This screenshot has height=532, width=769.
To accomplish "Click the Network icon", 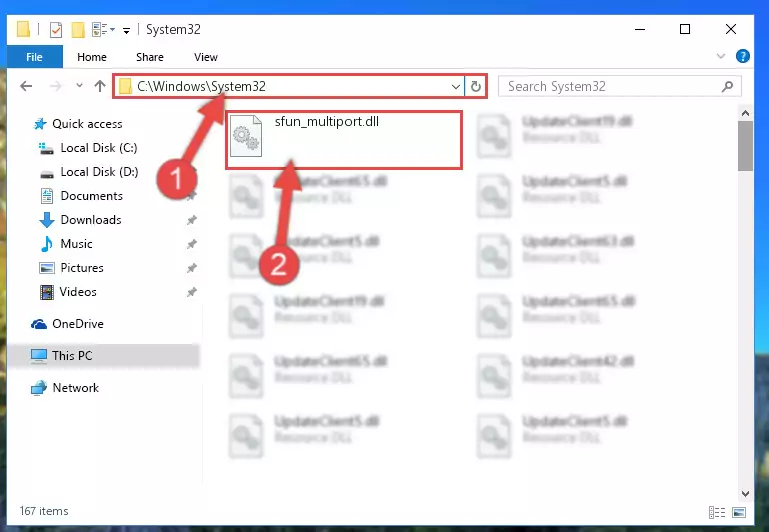I will click(39, 387).
